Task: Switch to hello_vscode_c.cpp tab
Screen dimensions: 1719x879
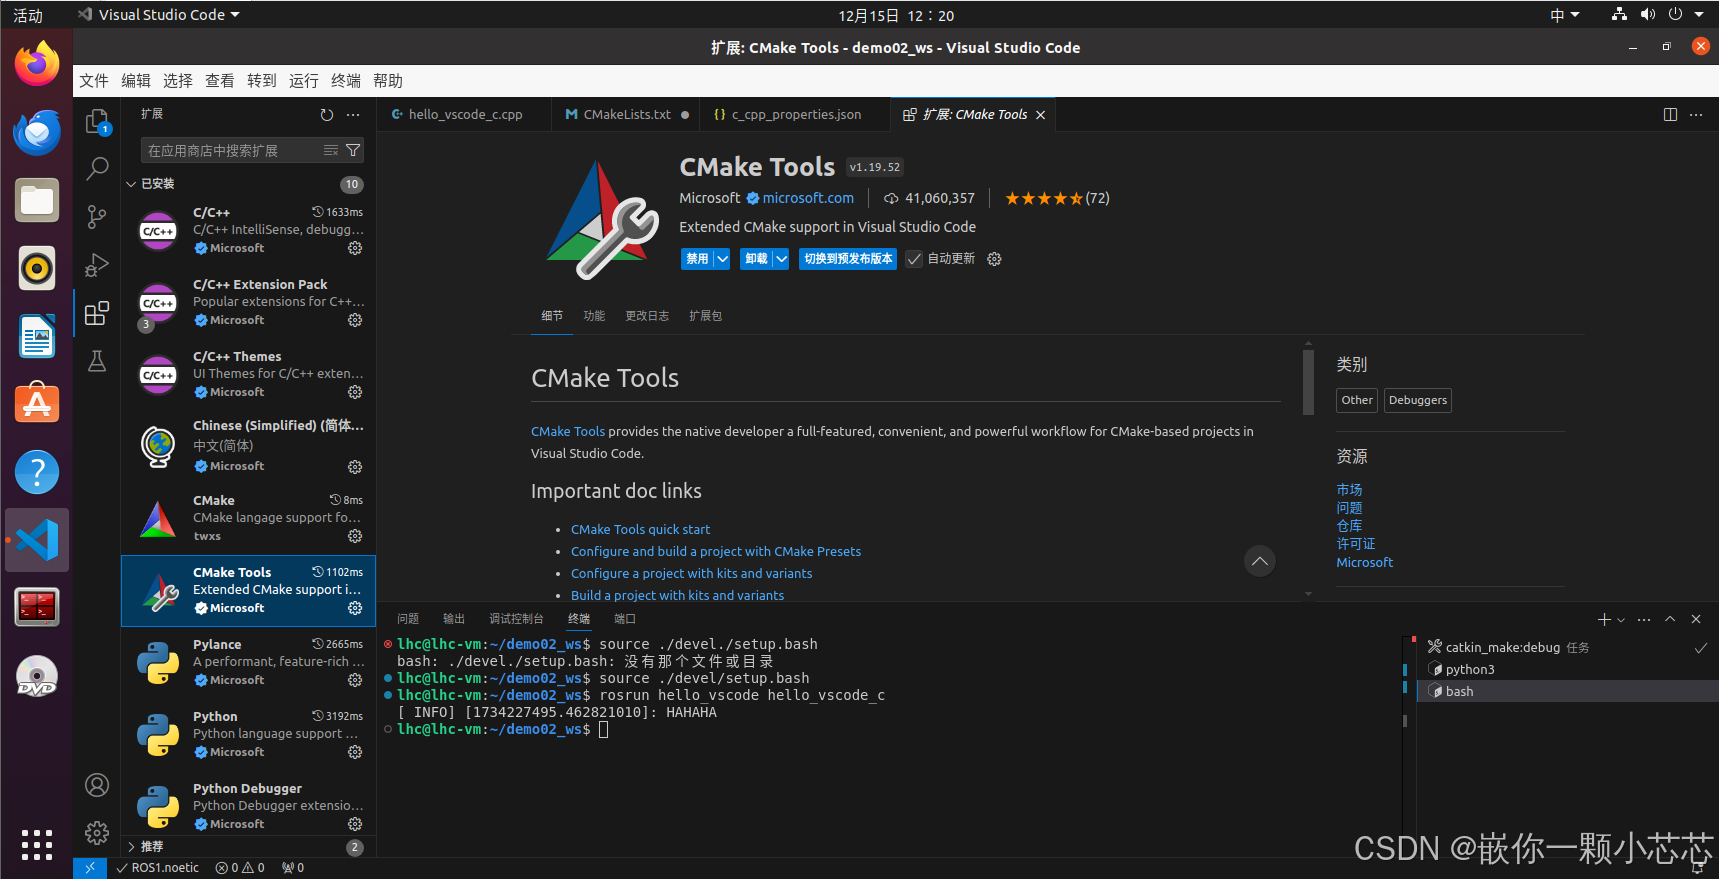Action: pos(464,115)
